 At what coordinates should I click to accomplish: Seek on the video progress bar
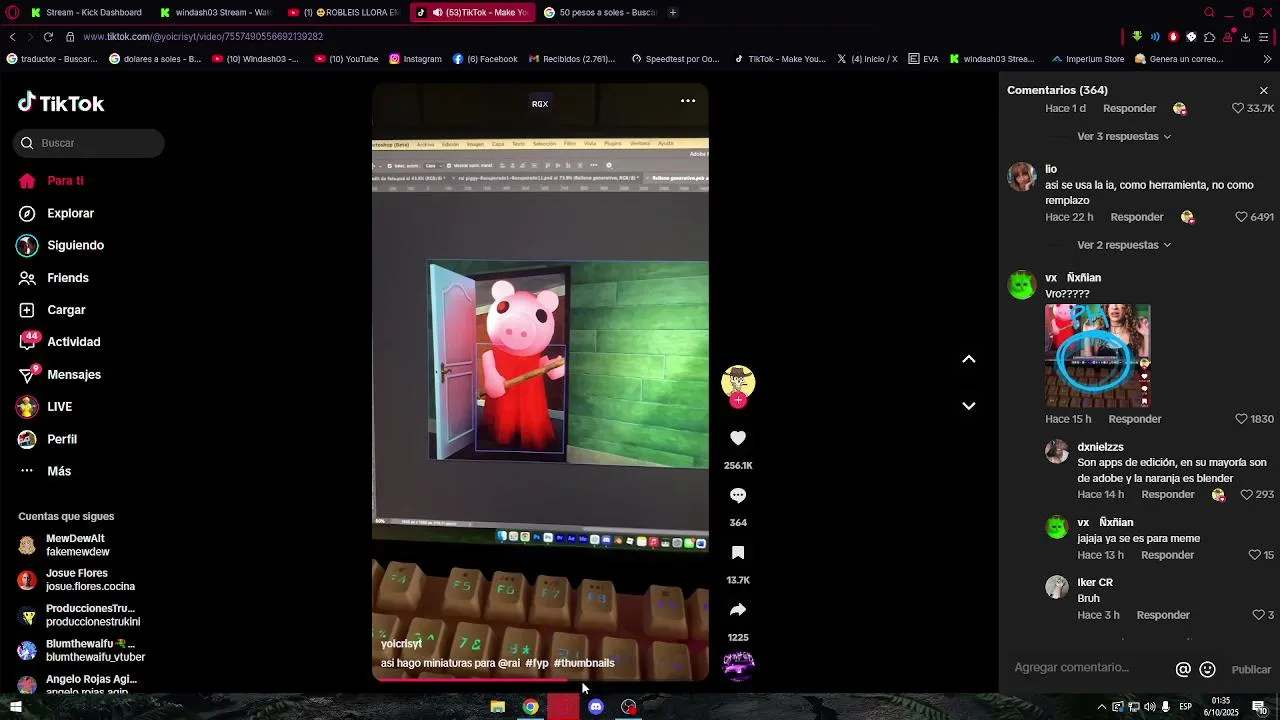pyautogui.click(x=540, y=680)
